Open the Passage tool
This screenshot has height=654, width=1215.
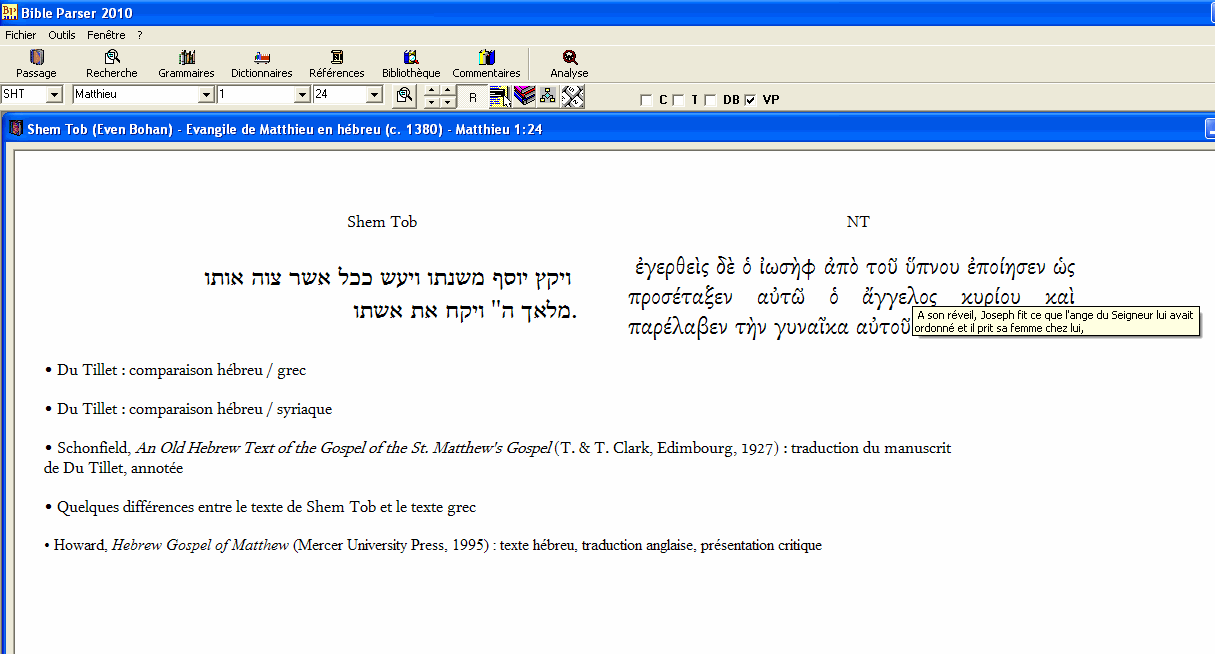(x=36, y=64)
